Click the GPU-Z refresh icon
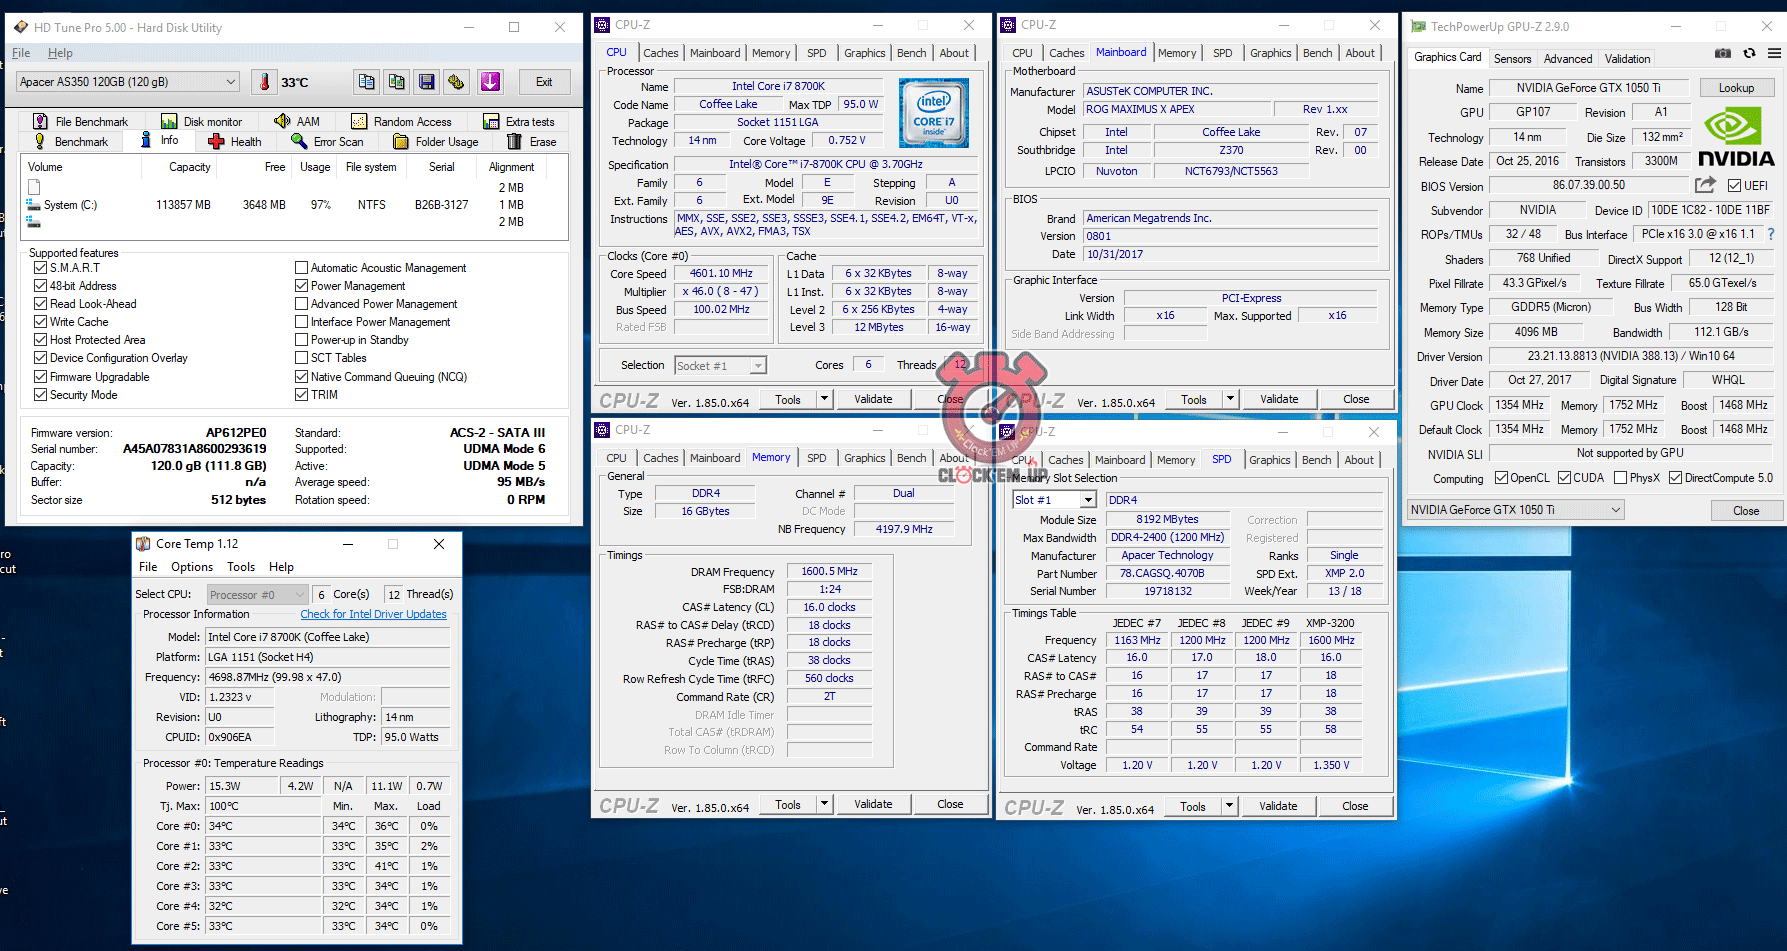 [x=1749, y=54]
